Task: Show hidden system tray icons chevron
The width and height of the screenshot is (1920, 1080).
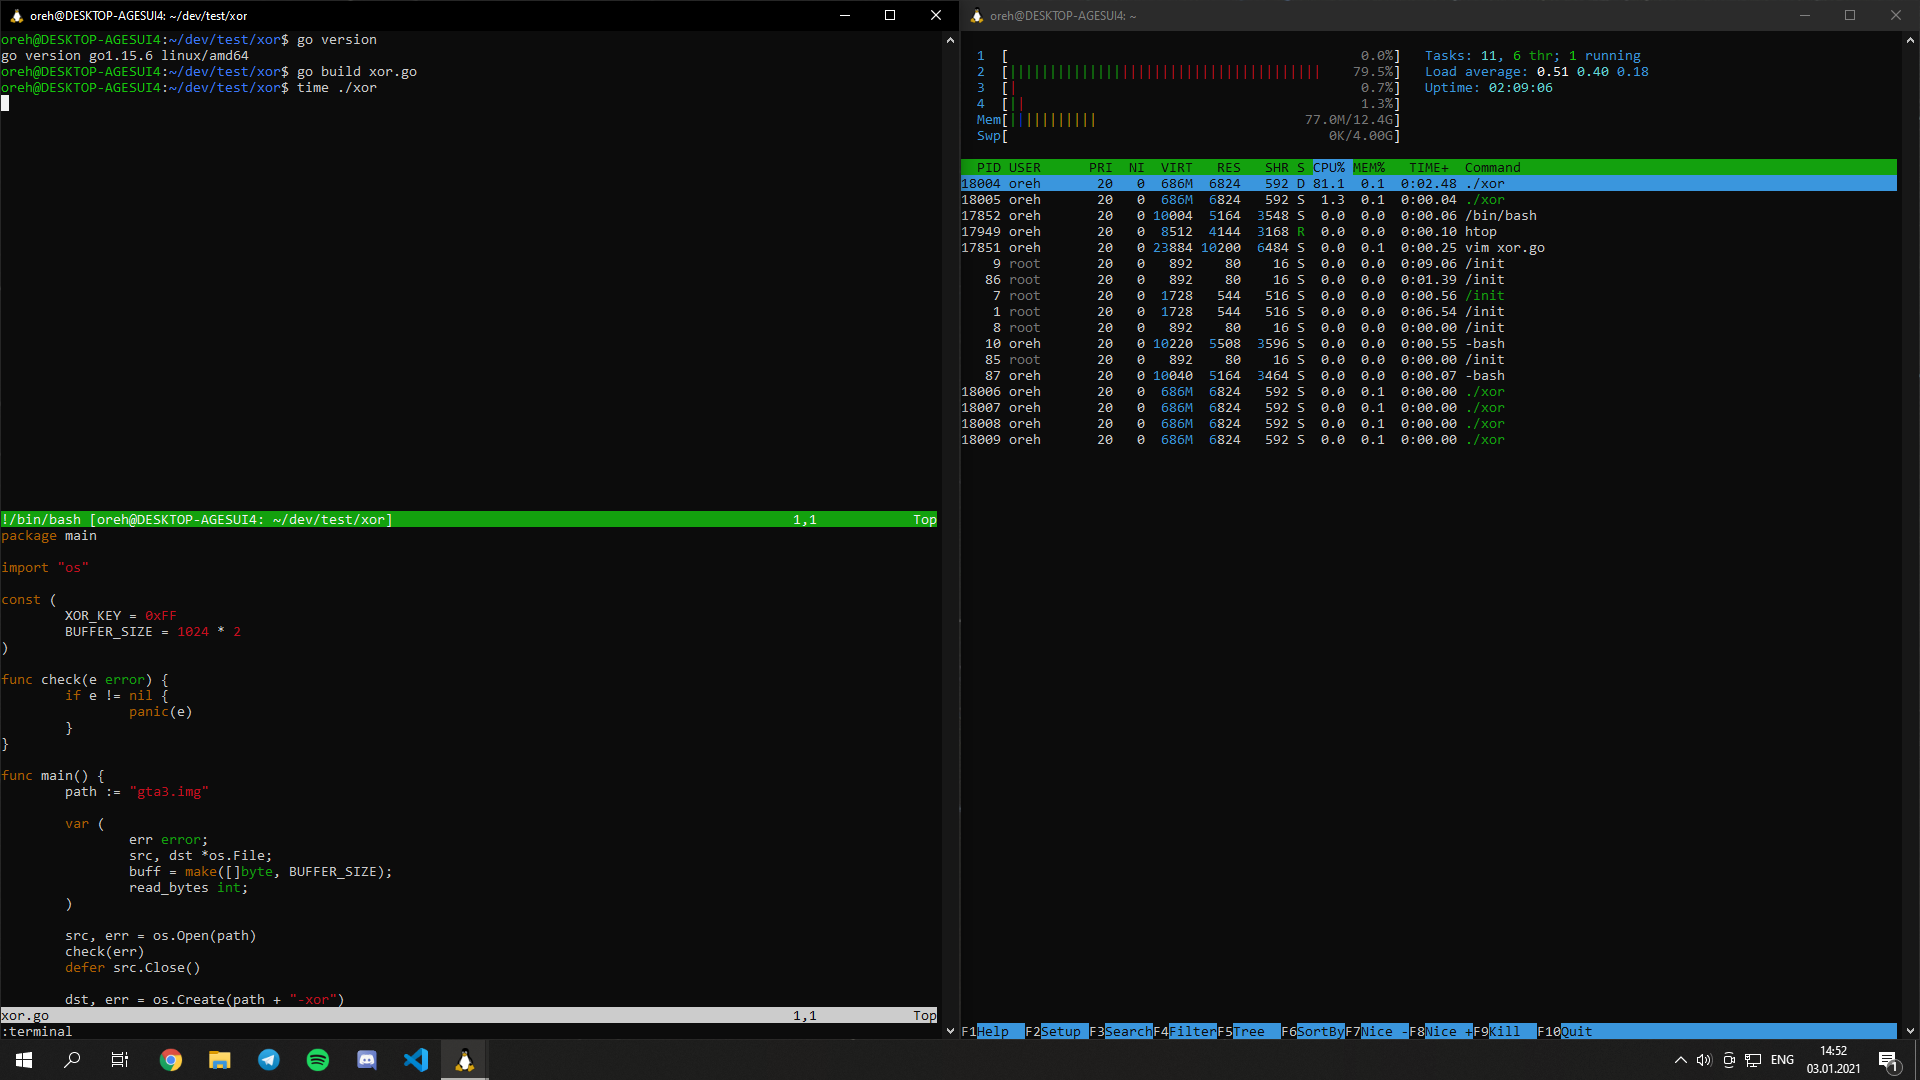Action: click(1680, 1060)
